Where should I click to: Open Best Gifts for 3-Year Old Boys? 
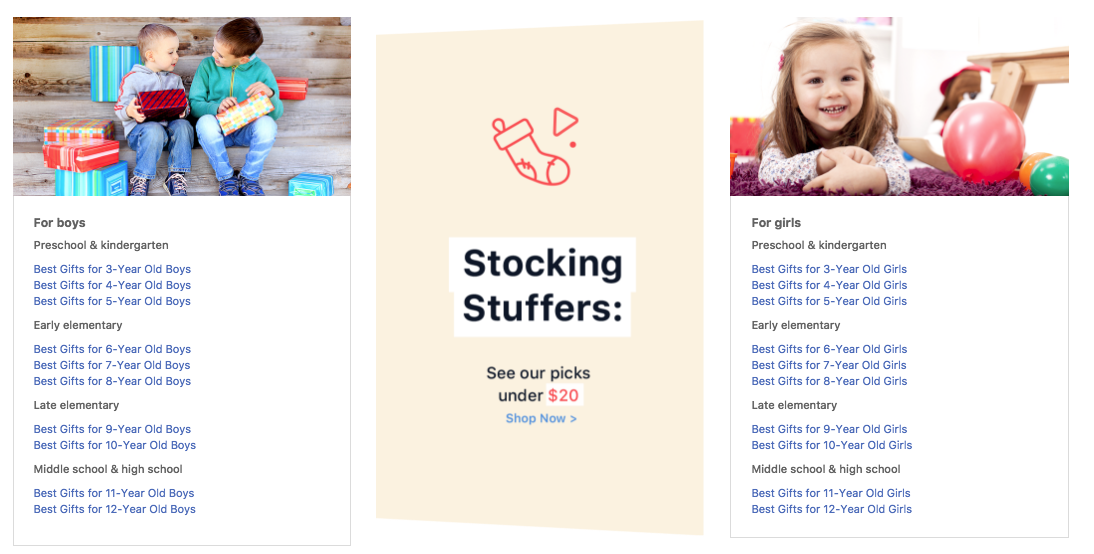point(112,269)
